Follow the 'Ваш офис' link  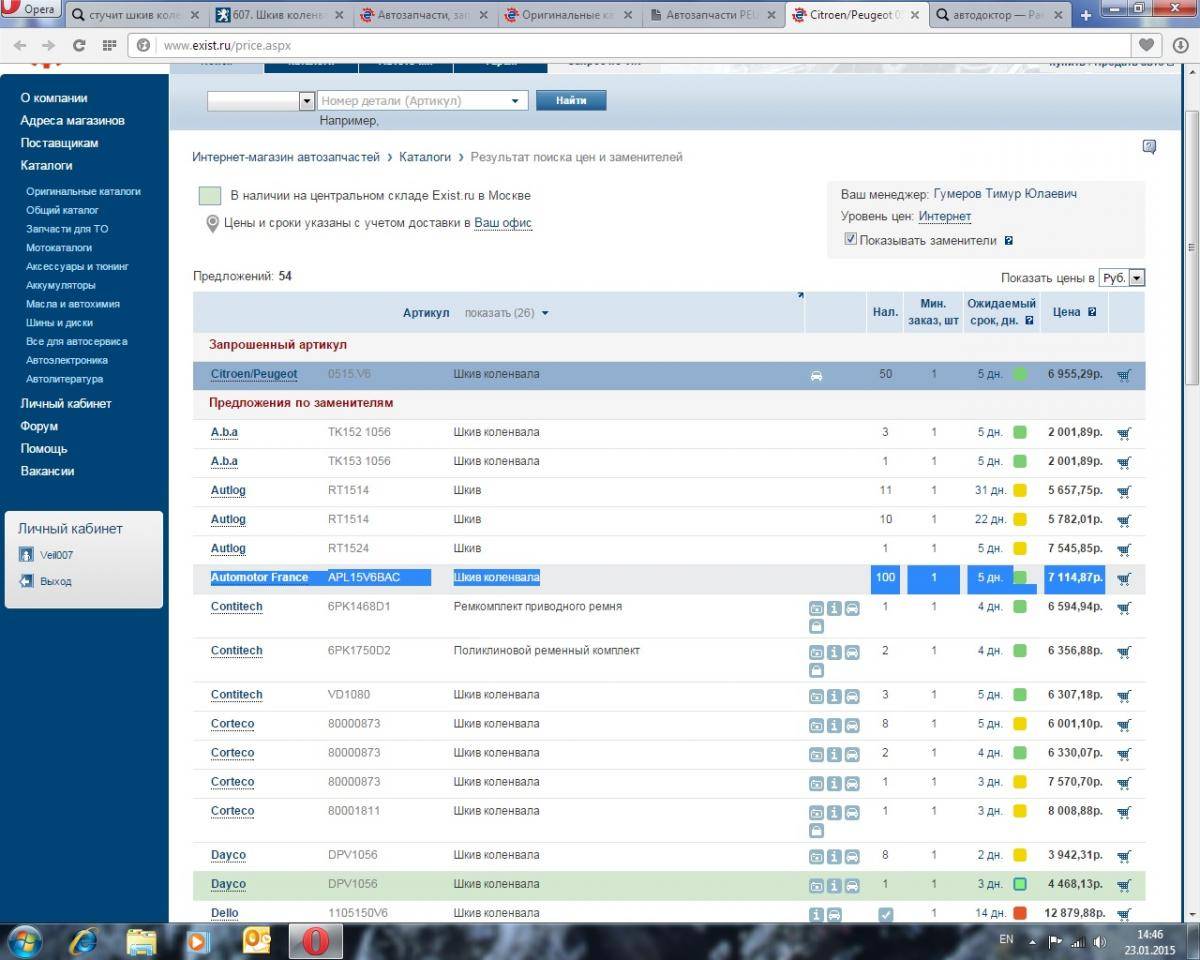(503, 223)
